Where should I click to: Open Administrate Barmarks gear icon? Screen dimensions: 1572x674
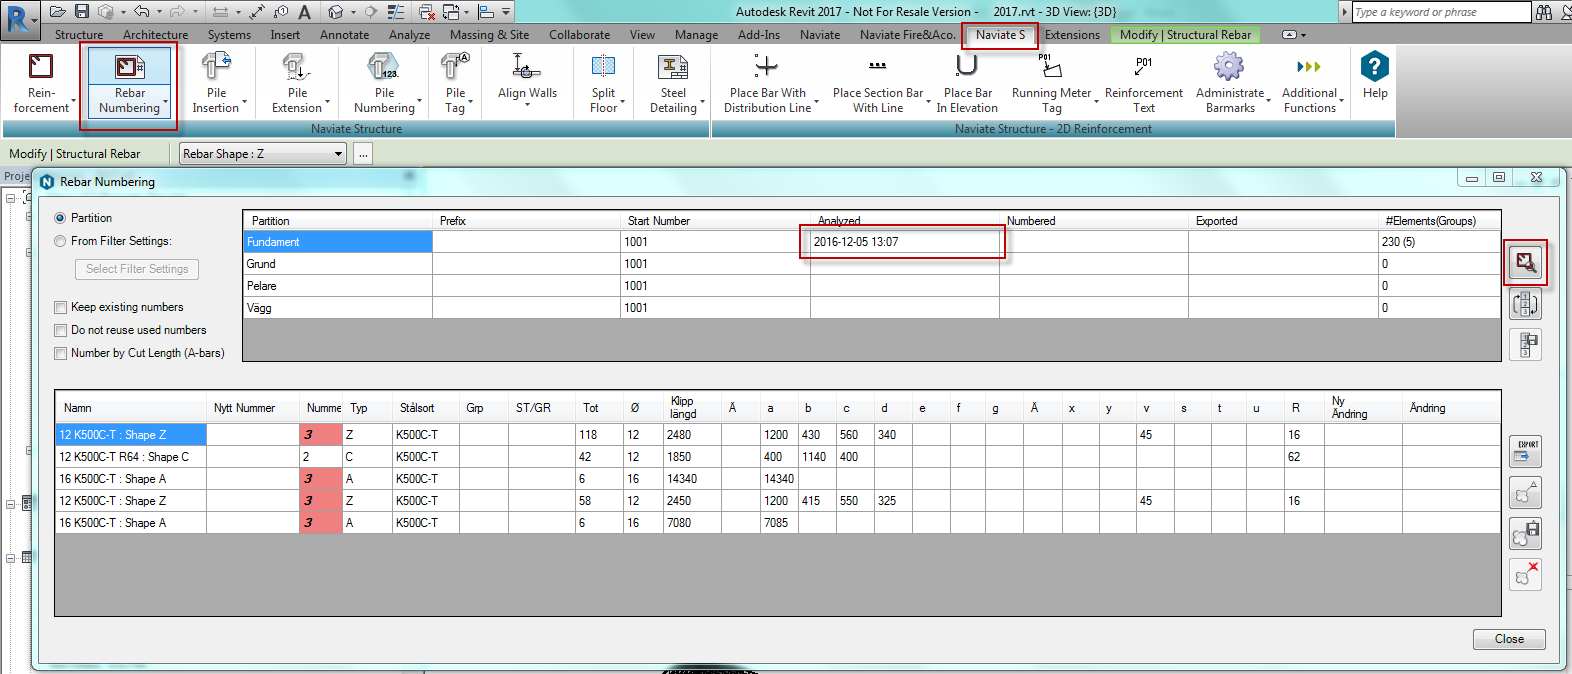coord(1229,67)
